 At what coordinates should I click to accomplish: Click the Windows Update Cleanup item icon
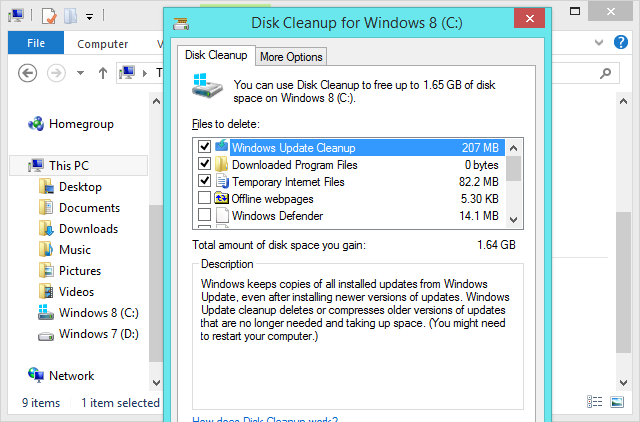(222, 146)
